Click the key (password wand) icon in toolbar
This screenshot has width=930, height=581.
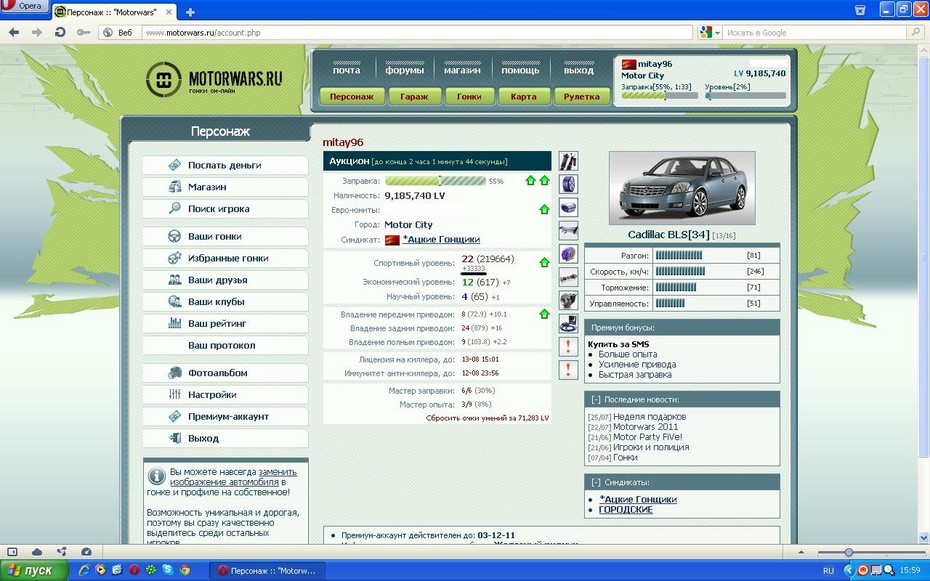[x=83, y=32]
